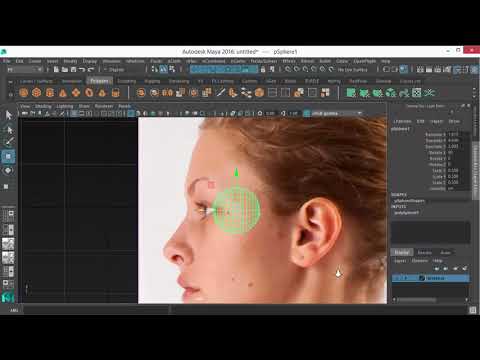Screen dimensions: 480x360
Task: Create a polygon cylinder from the shelf
Action: click(x=50, y=92)
